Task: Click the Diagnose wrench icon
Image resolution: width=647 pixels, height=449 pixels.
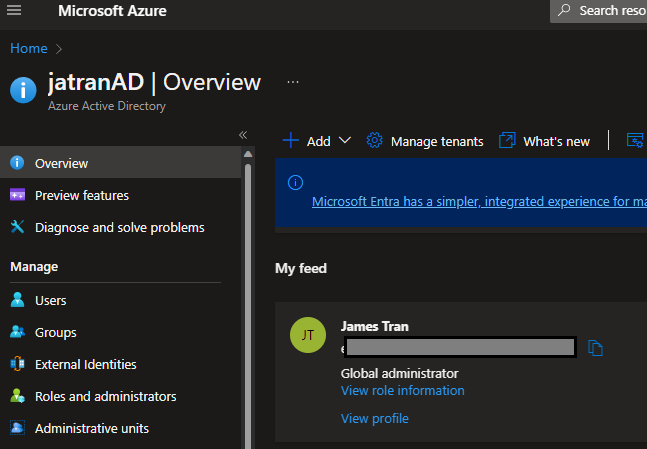Action: [17, 227]
